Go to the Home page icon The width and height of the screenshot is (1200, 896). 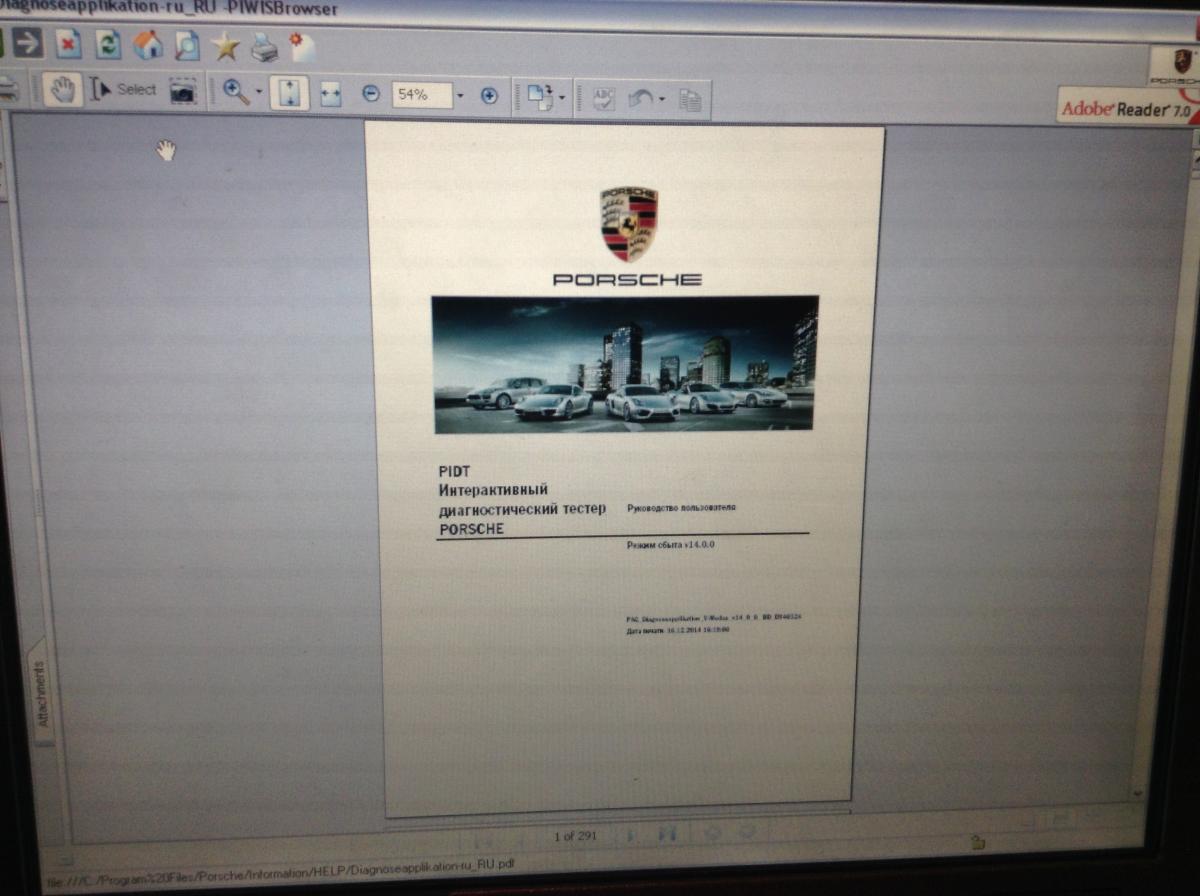coord(147,45)
